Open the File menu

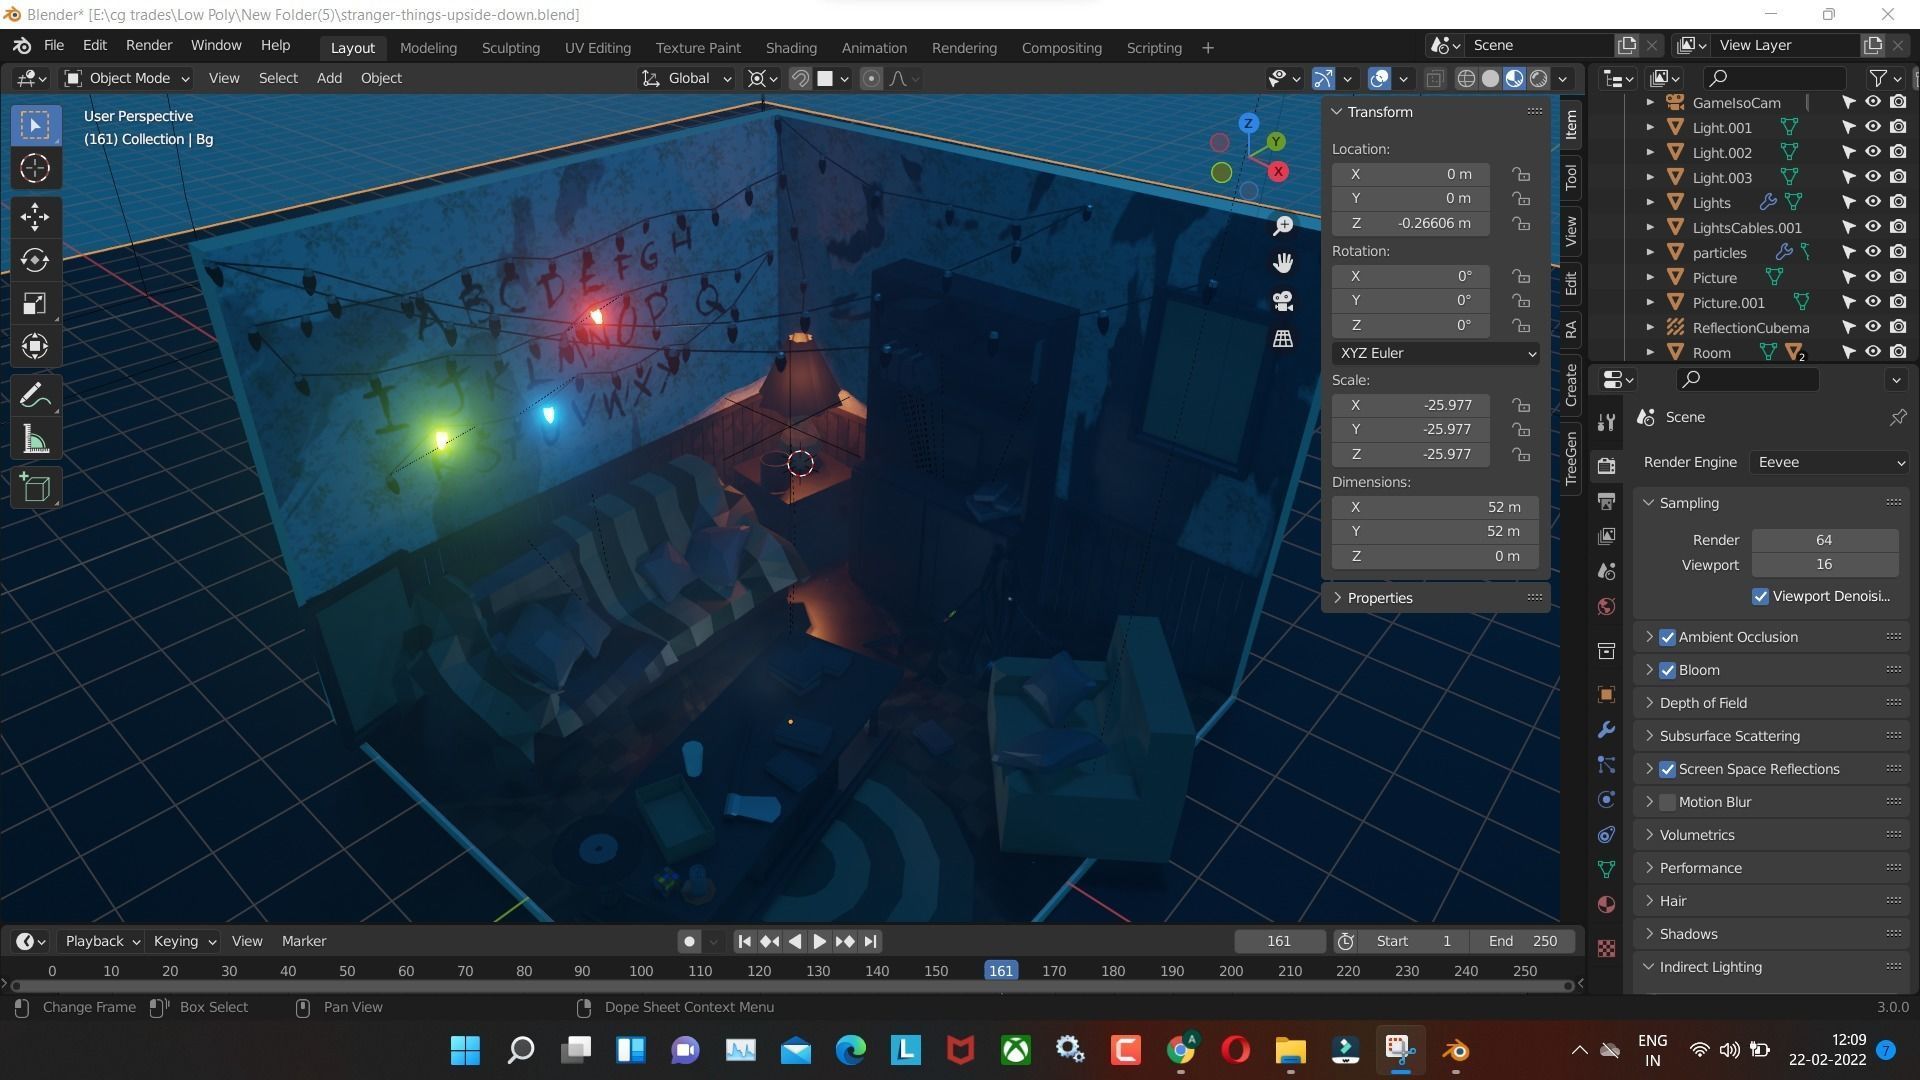click(x=54, y=45)
